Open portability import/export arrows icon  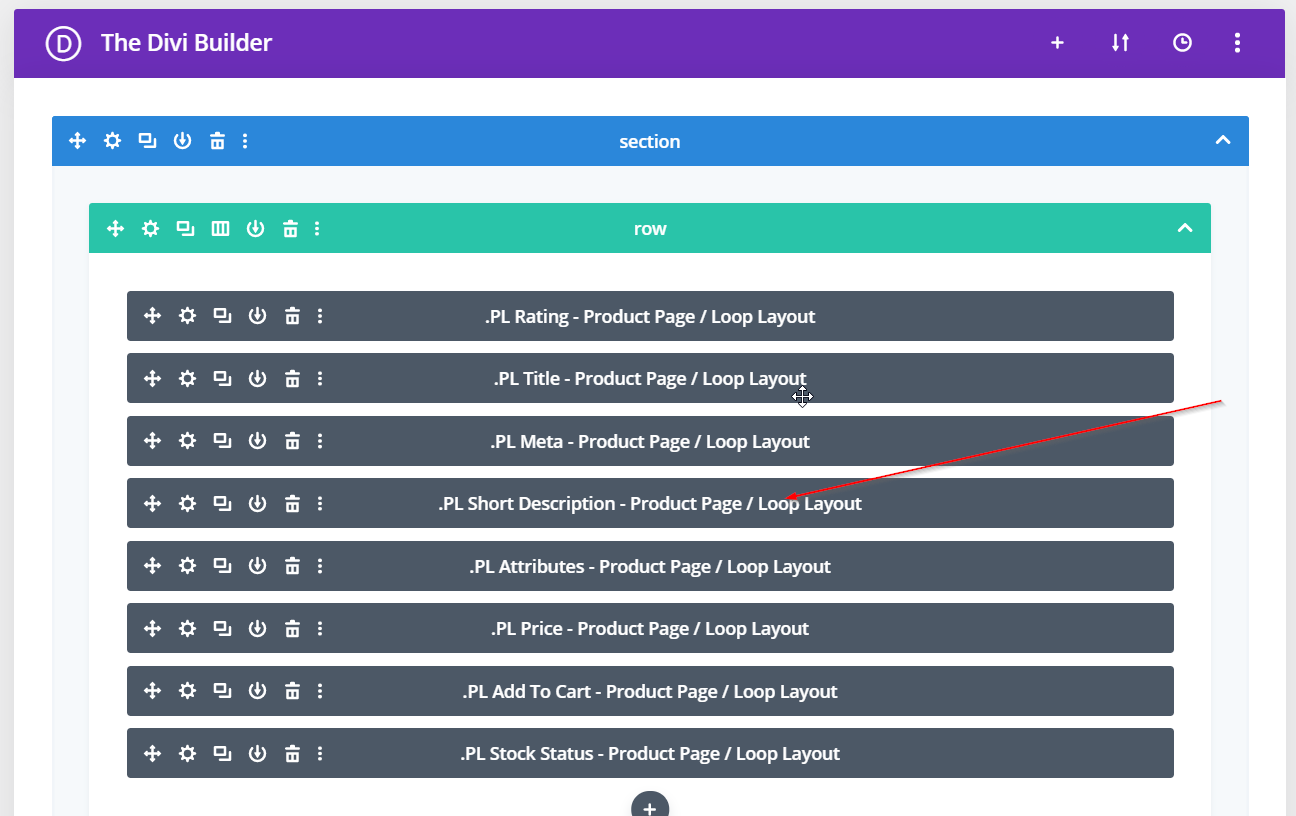coord(1120,43)
